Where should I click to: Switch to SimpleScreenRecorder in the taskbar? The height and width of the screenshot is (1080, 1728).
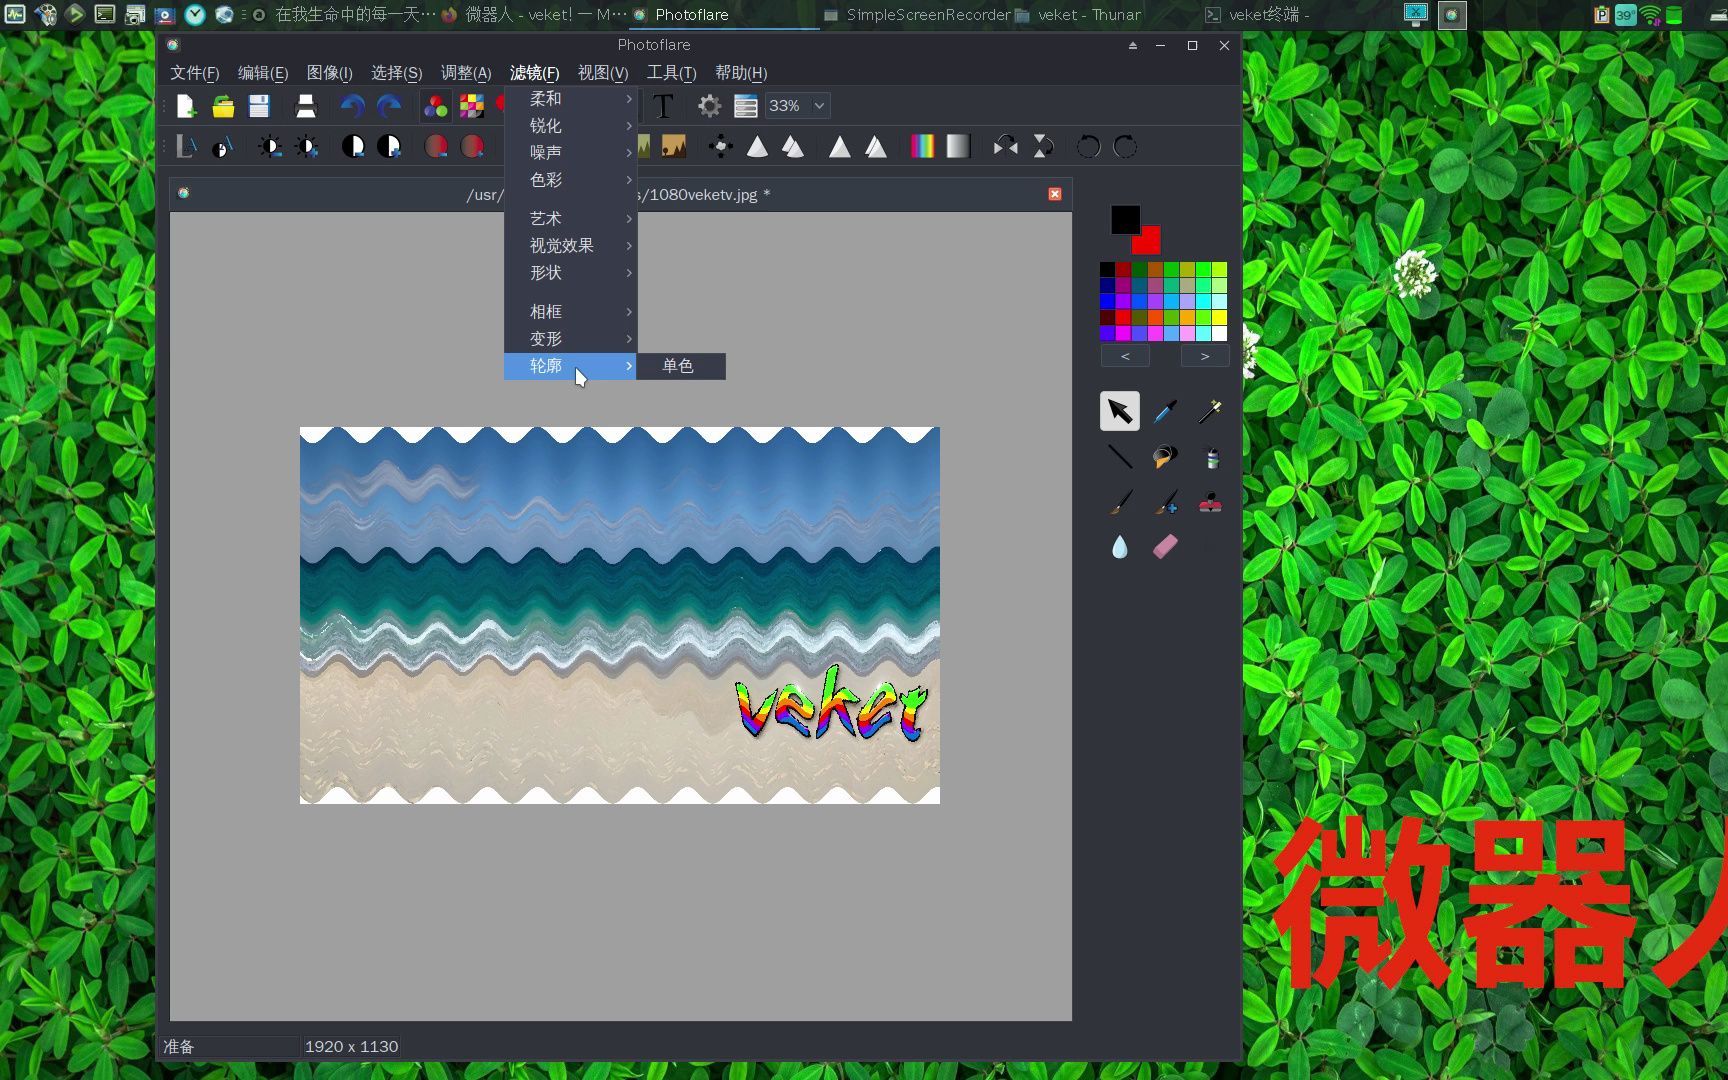click(918, 15)
